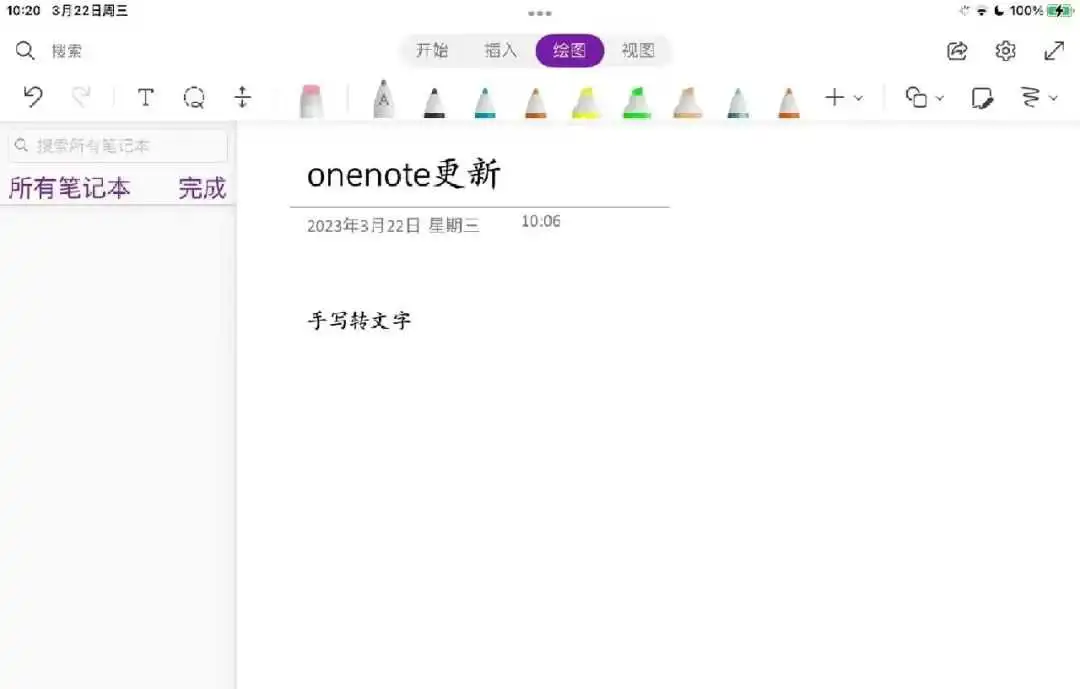
Task: Tap the Wi-Fi status icon
Action: pyautogui.click(x=982, y=11)
